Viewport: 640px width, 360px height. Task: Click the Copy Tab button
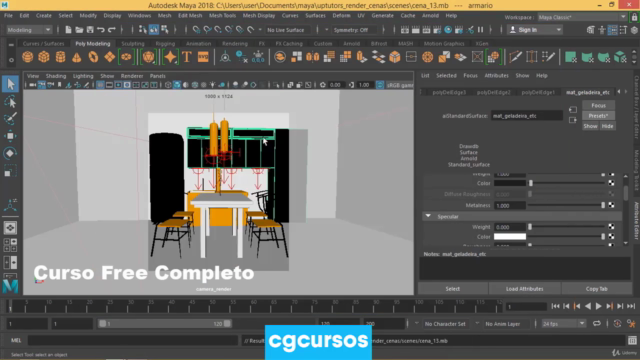click(x=597, y=289)
